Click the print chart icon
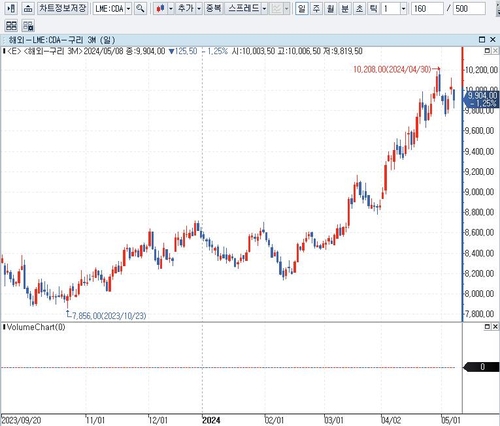The width and height of the screenshot is (500, 426). pyautogui.click(x=28, y=8)
